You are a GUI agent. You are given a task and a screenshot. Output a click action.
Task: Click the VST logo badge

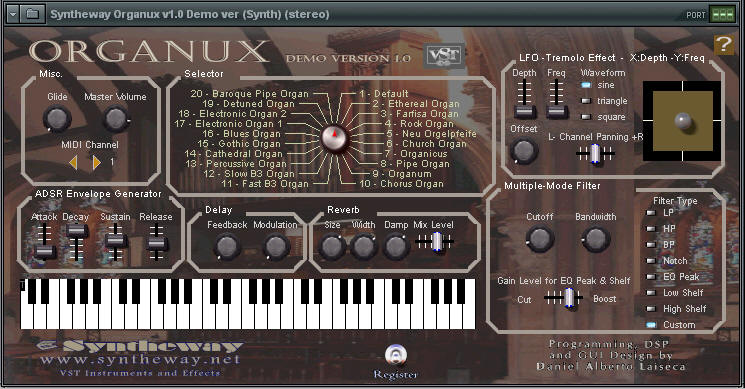click(443, 56)
